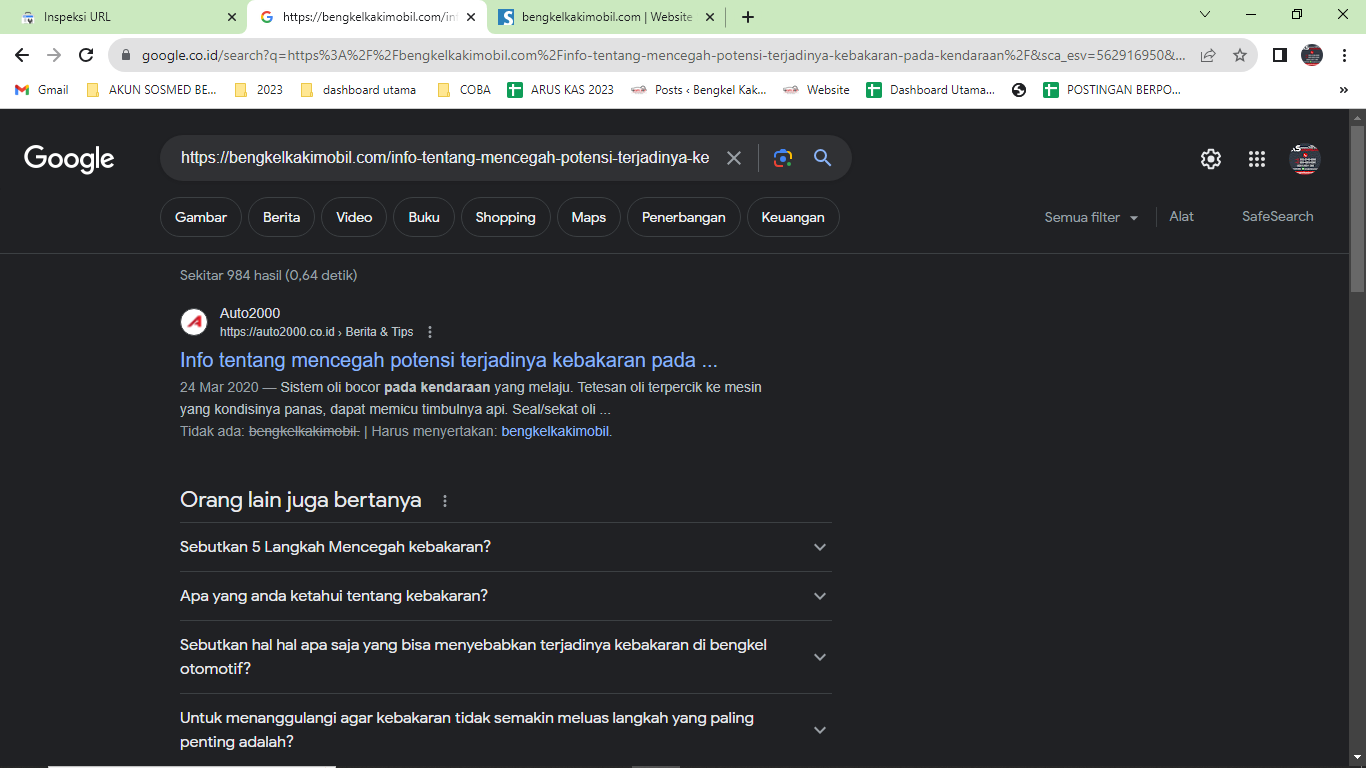
Task: Expand Apa yang anda ketahui tentang kebakaran
Action: [x=505, y=596]
